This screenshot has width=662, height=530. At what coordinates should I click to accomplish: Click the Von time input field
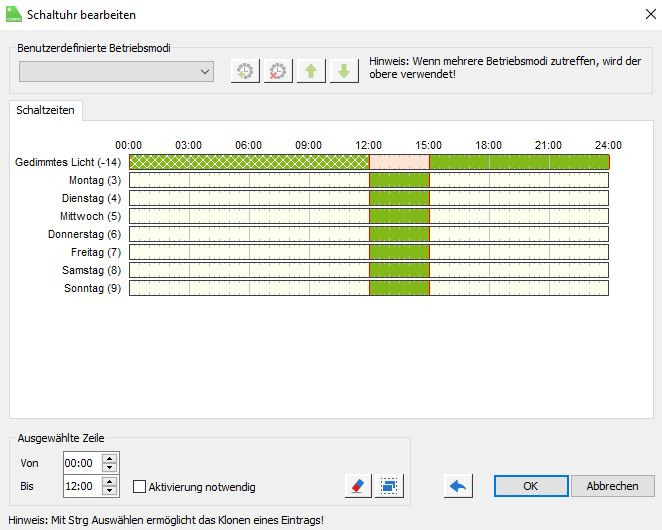click(x=82, y=463)
